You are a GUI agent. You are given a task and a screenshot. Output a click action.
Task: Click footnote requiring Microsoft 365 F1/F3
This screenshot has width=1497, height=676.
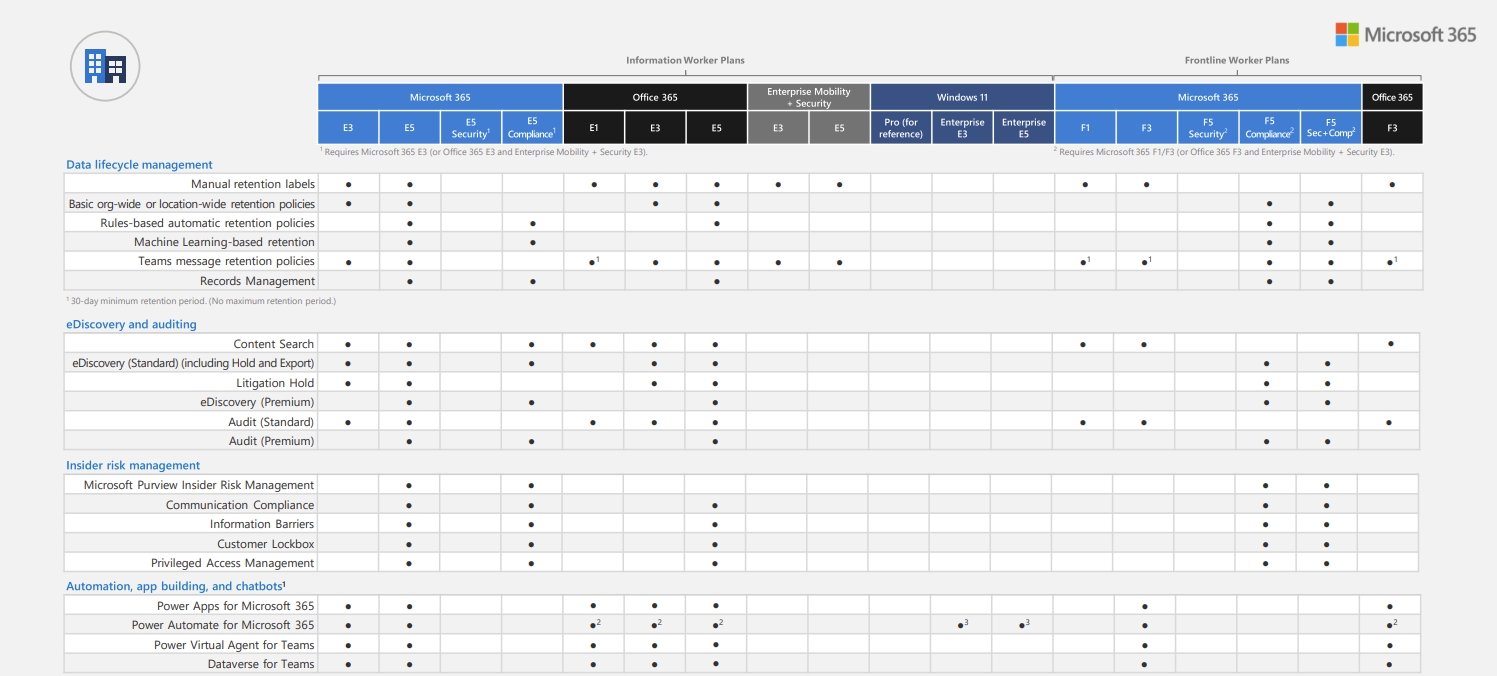[1223, 152]
